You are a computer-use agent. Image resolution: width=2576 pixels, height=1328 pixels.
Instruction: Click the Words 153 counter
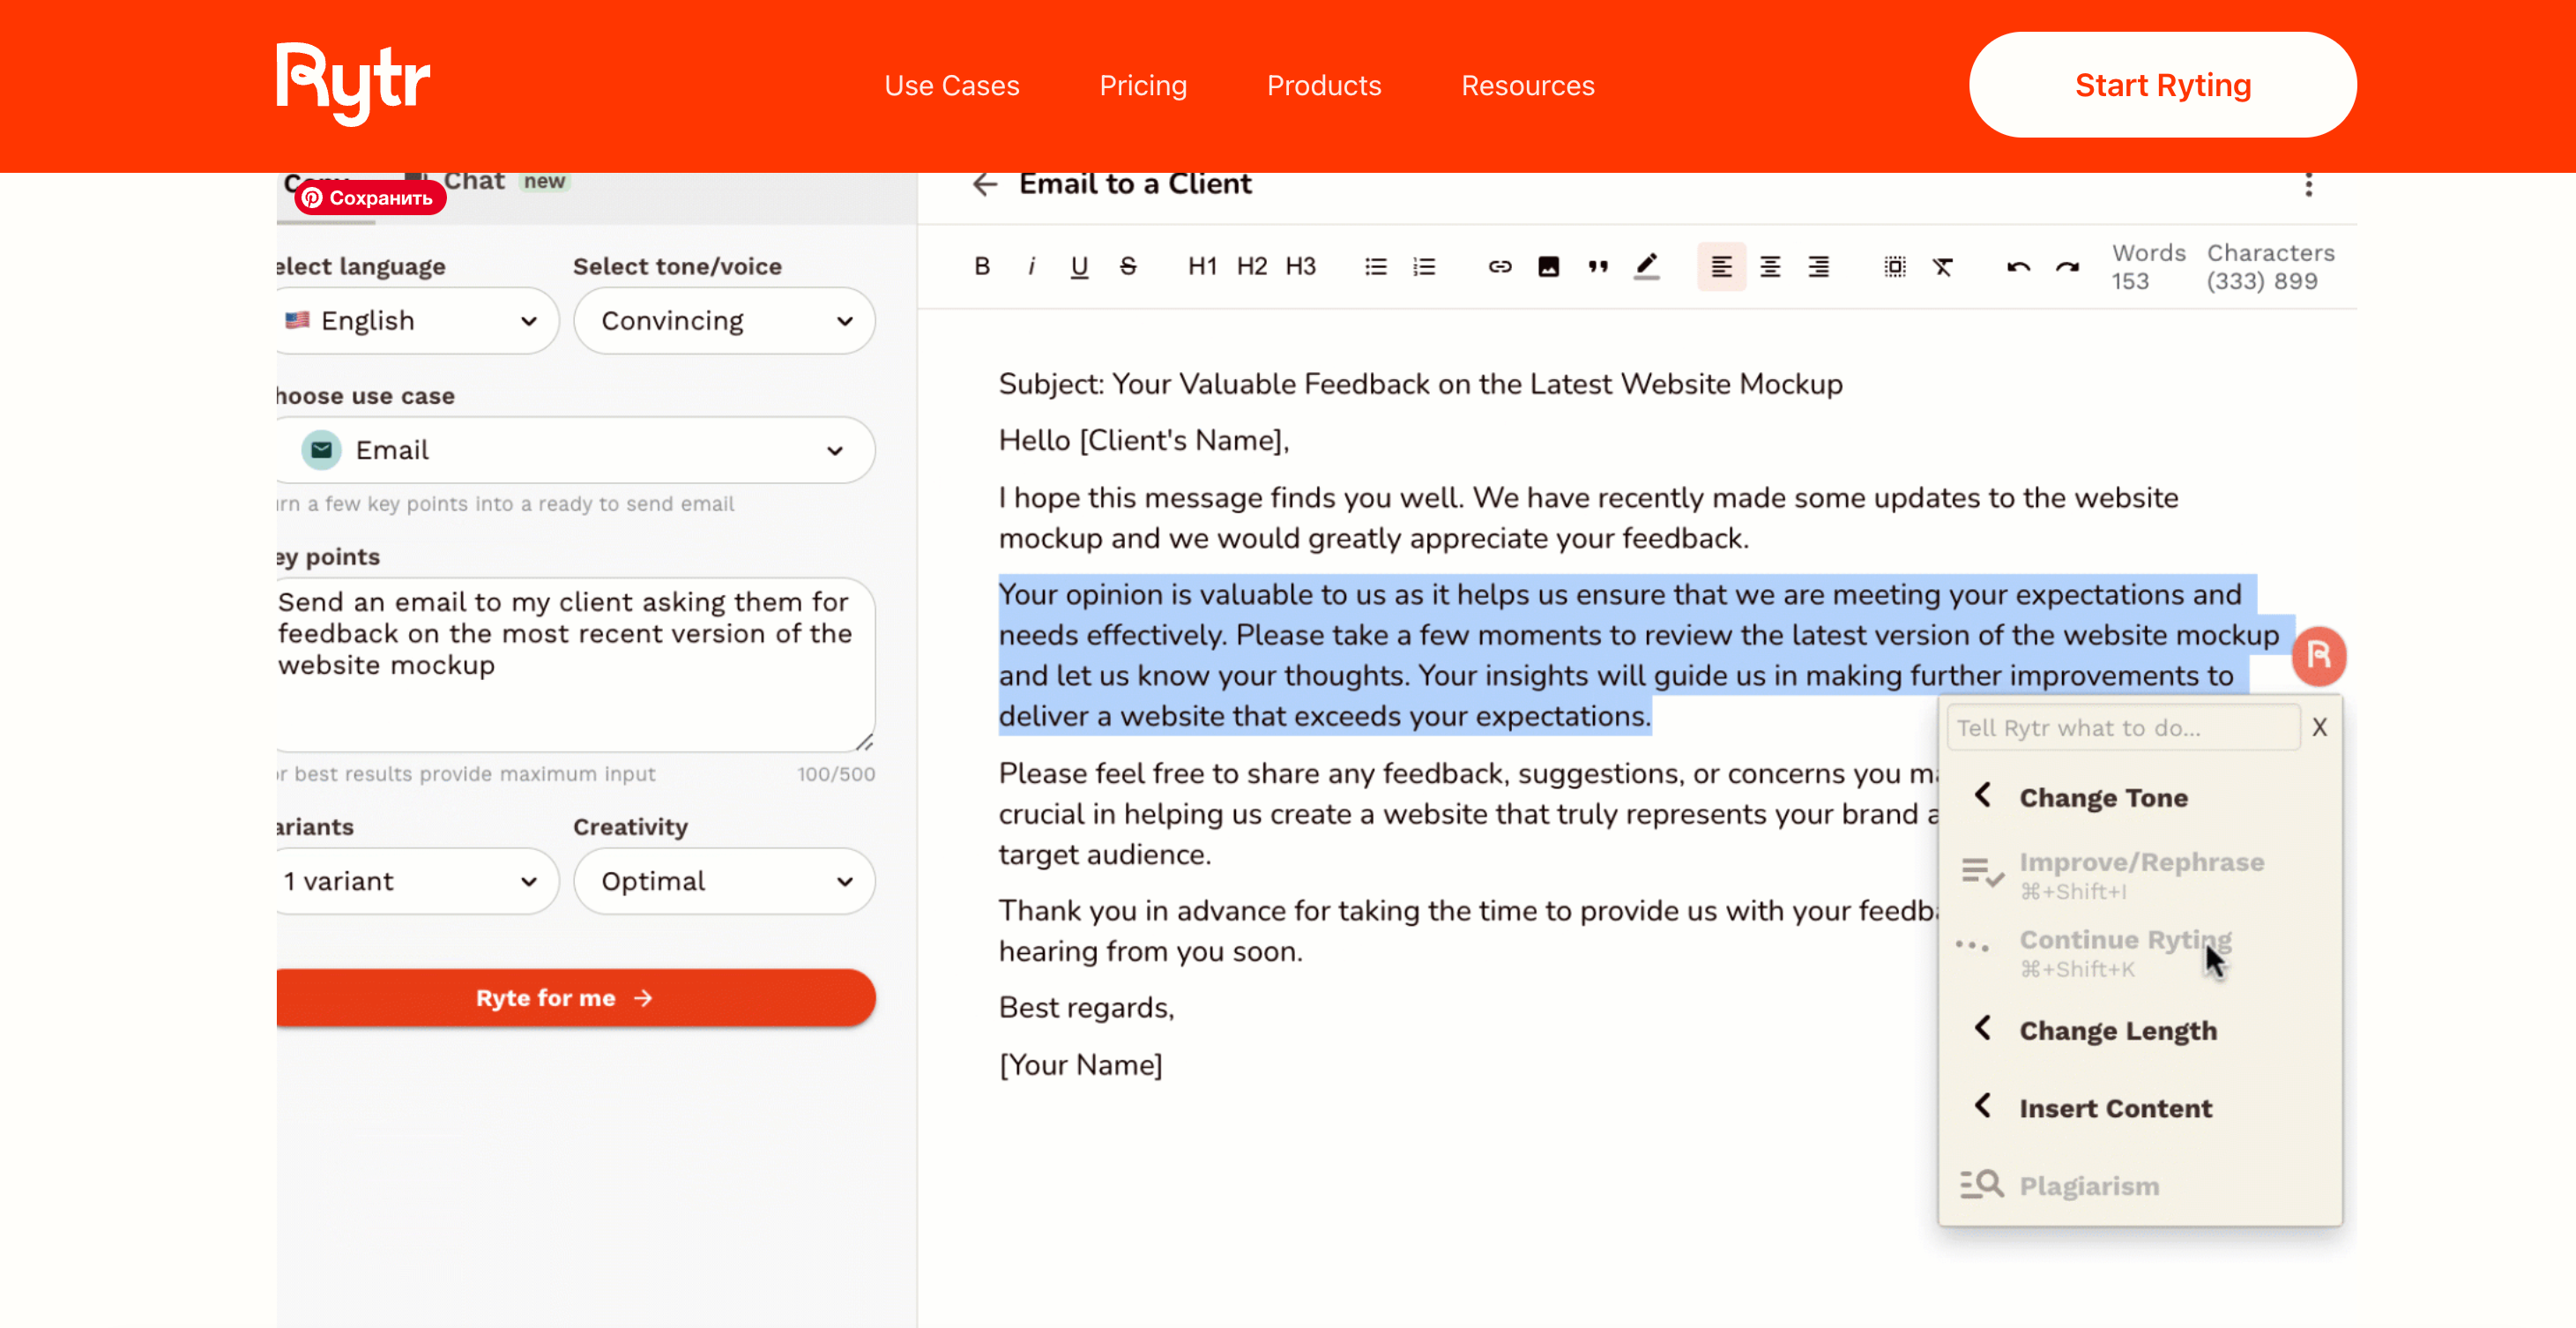tap(2148, 267)
